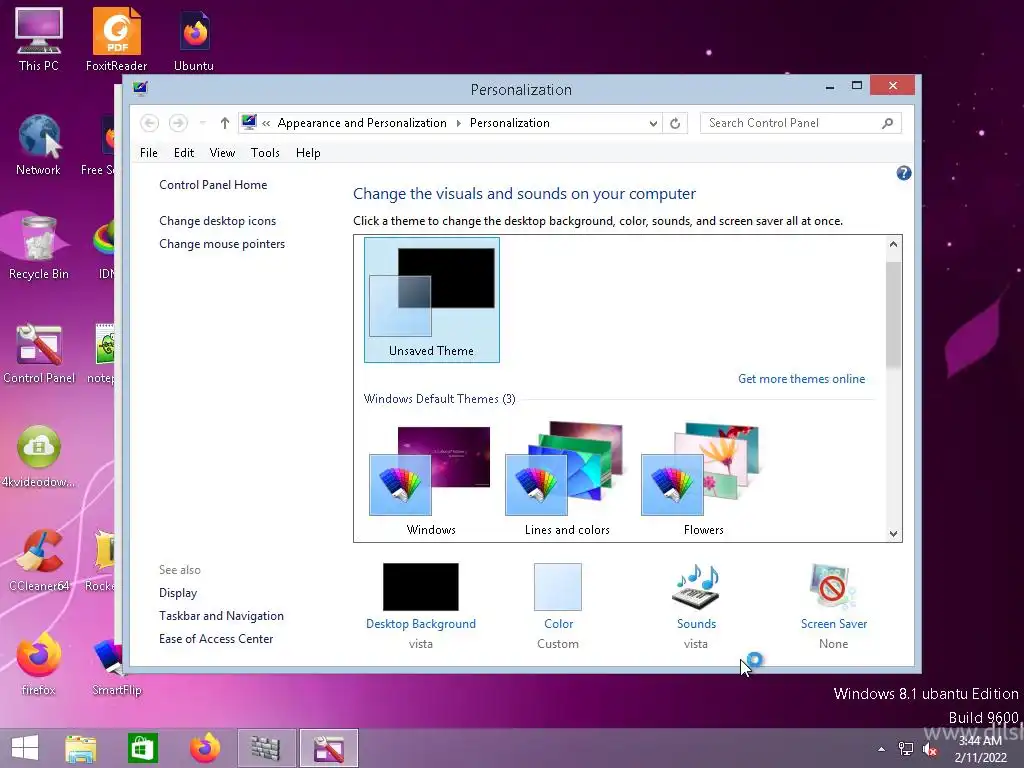
Task: Click the network tray icon
Action: click(906, 749)
